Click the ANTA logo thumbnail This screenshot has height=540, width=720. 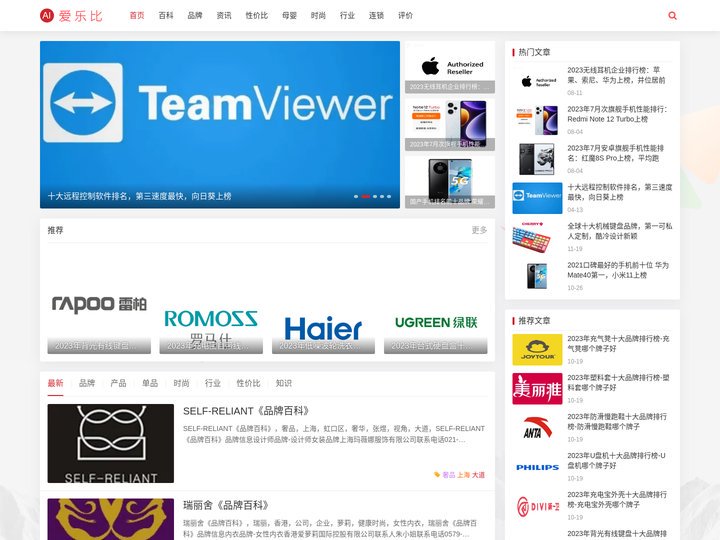pyautogui.click(x=537, y=428)
